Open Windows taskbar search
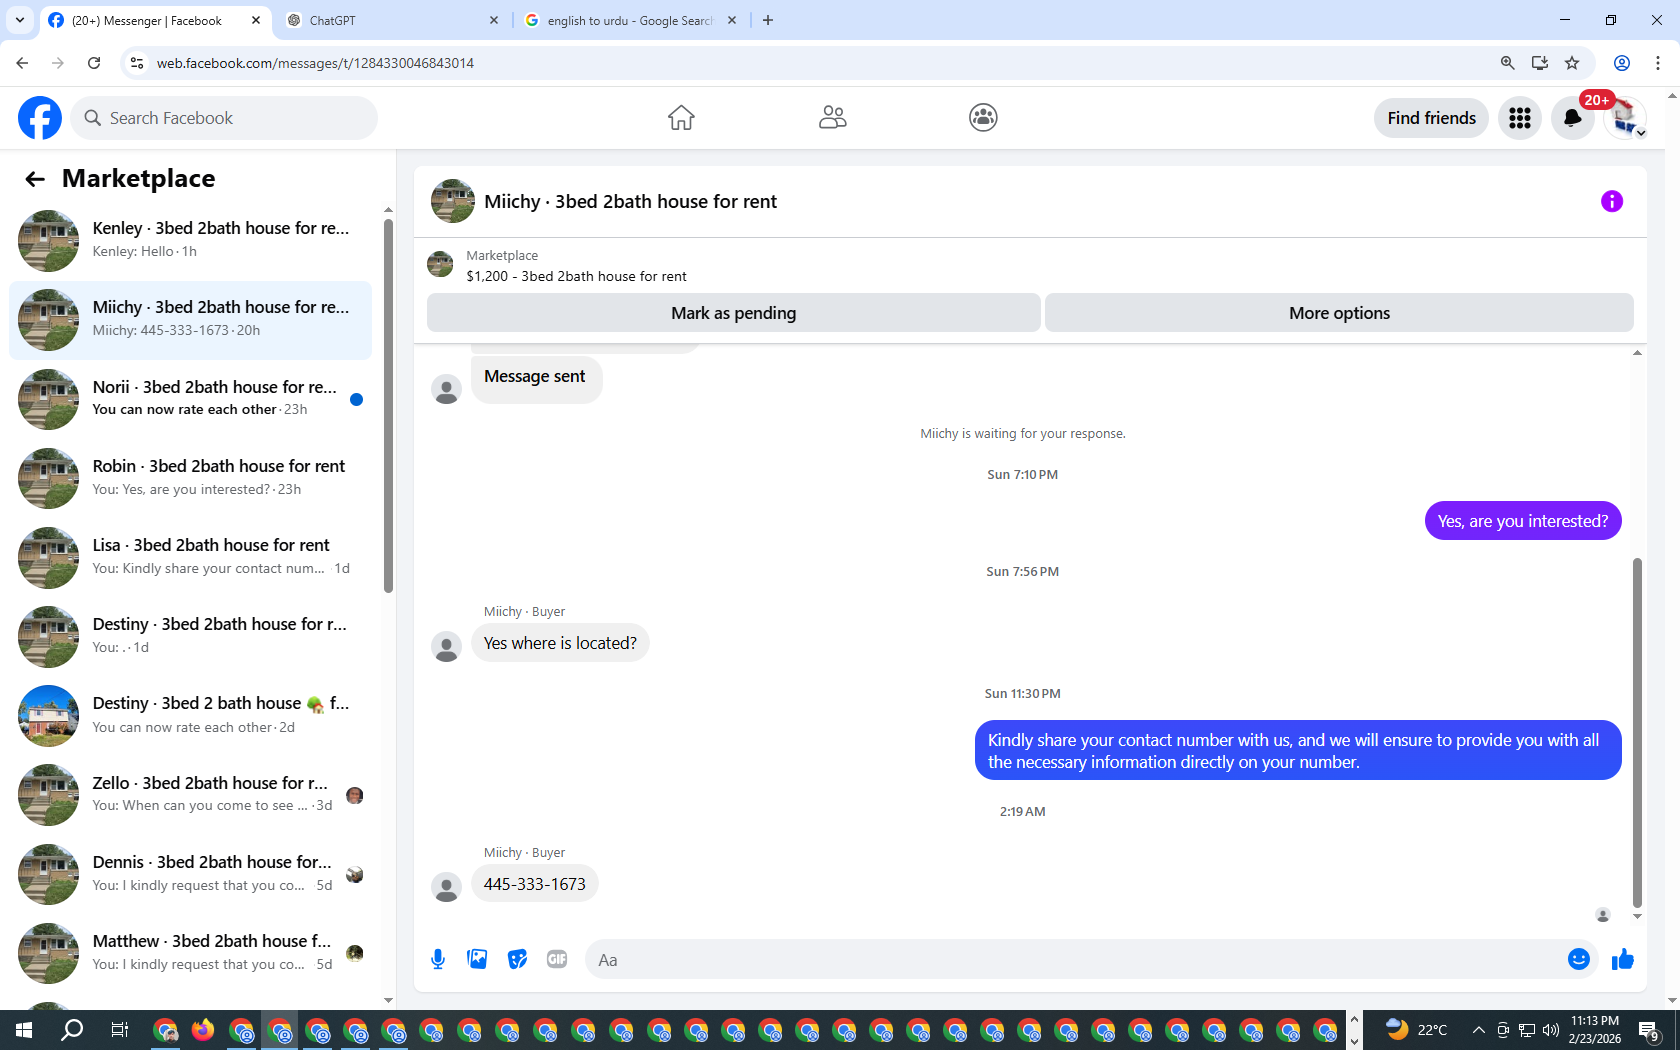The image size is (1680, 1050). pos(72,1030)
